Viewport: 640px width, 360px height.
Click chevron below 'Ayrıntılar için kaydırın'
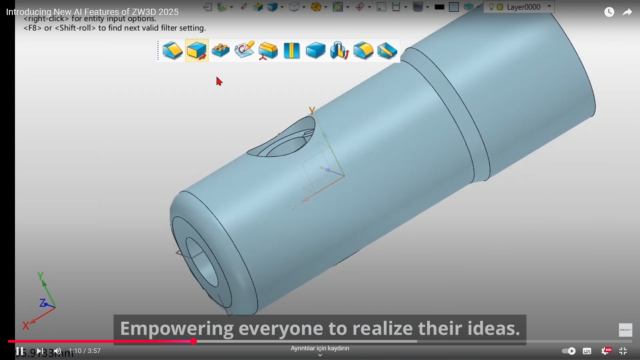(x=320, y=355)
